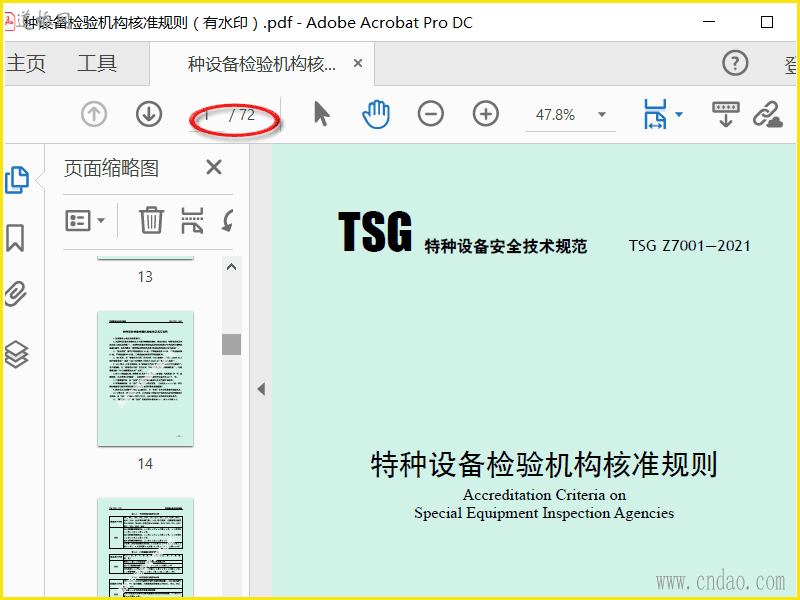This screenshot has width=800, height=600.
Task: Open the thumbnail options menu icon
Action: tap(85, 220)
